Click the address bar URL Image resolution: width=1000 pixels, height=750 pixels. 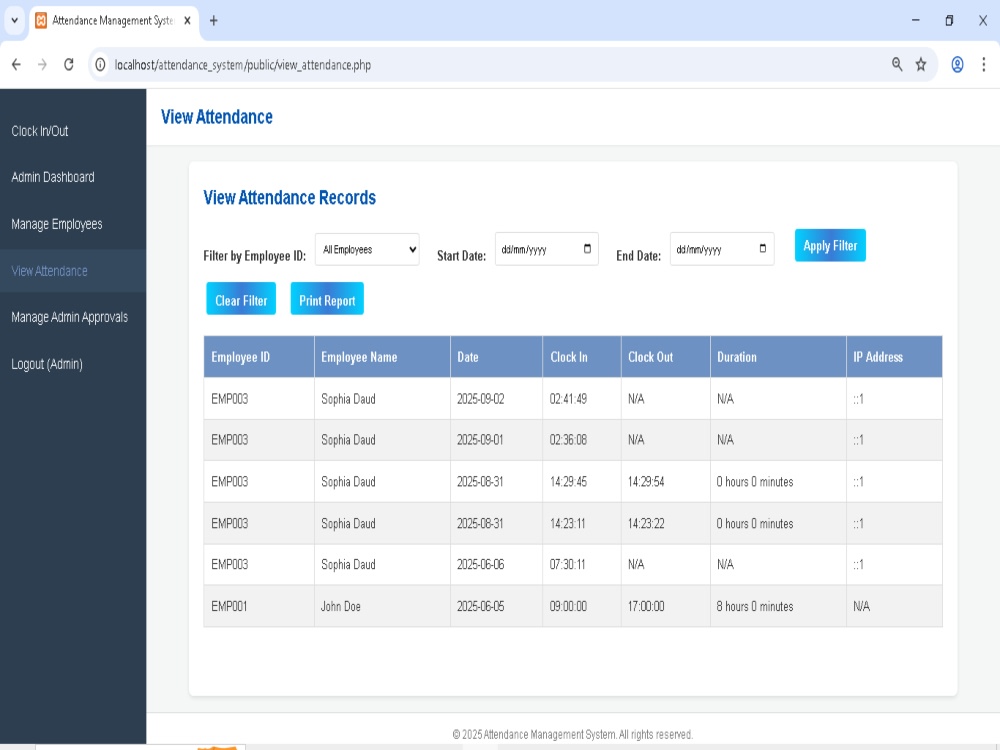pyautogui.click(x=242, y=65)
